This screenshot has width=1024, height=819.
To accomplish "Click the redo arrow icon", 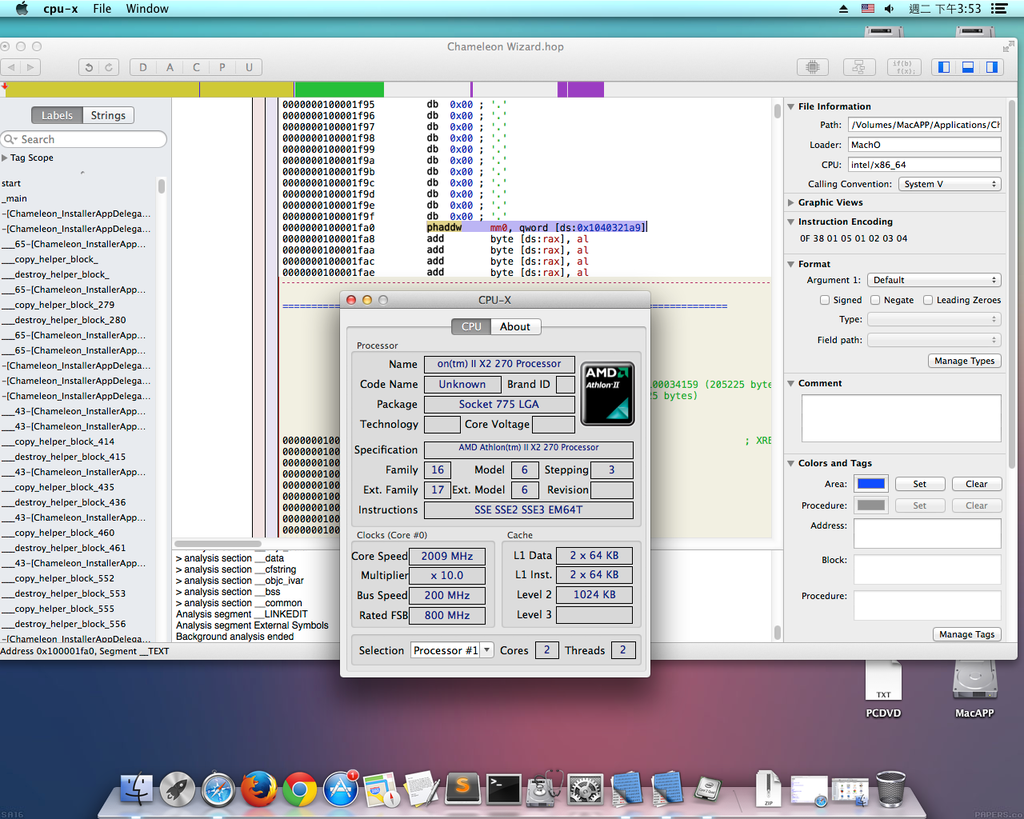I will click(x=109, y=67).
